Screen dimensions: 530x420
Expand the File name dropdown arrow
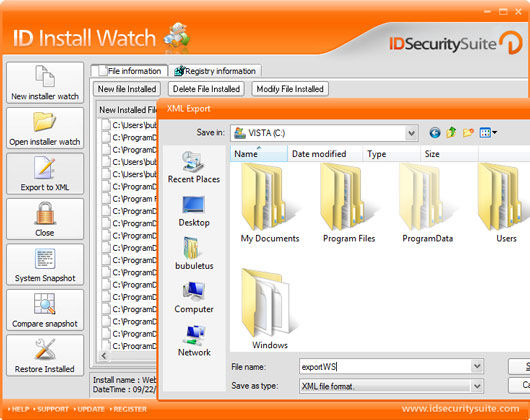click(477, 366)
